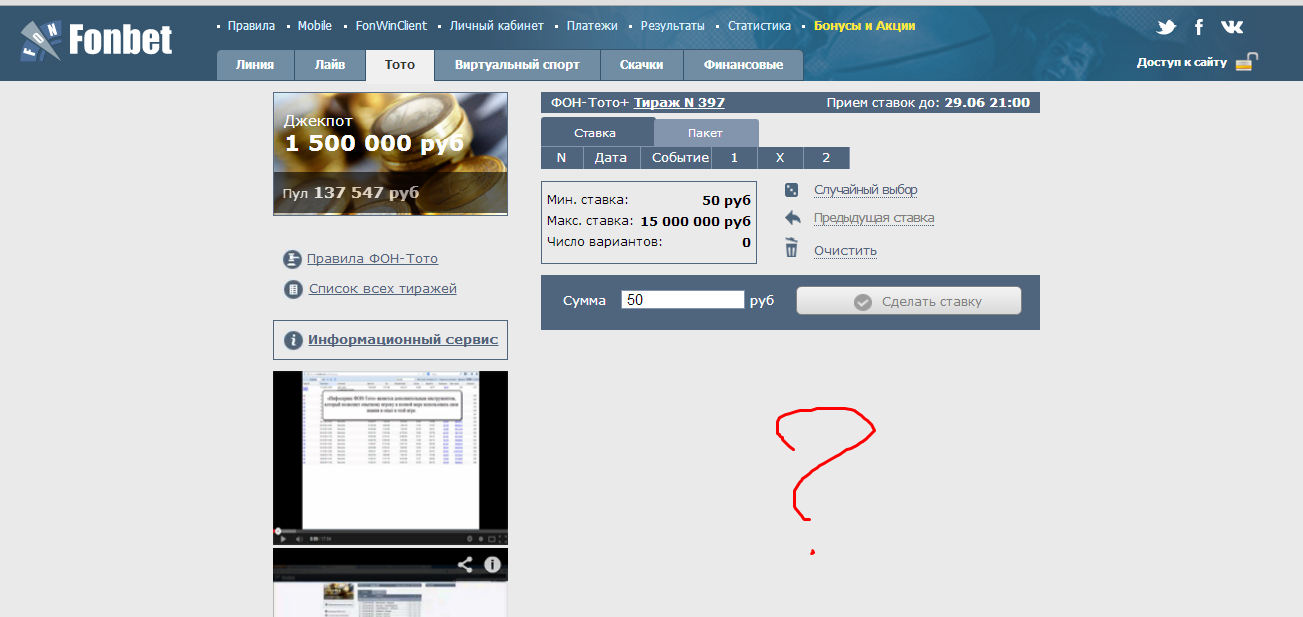Click the Доступ к сайту link

click(x=1181, y=62)
